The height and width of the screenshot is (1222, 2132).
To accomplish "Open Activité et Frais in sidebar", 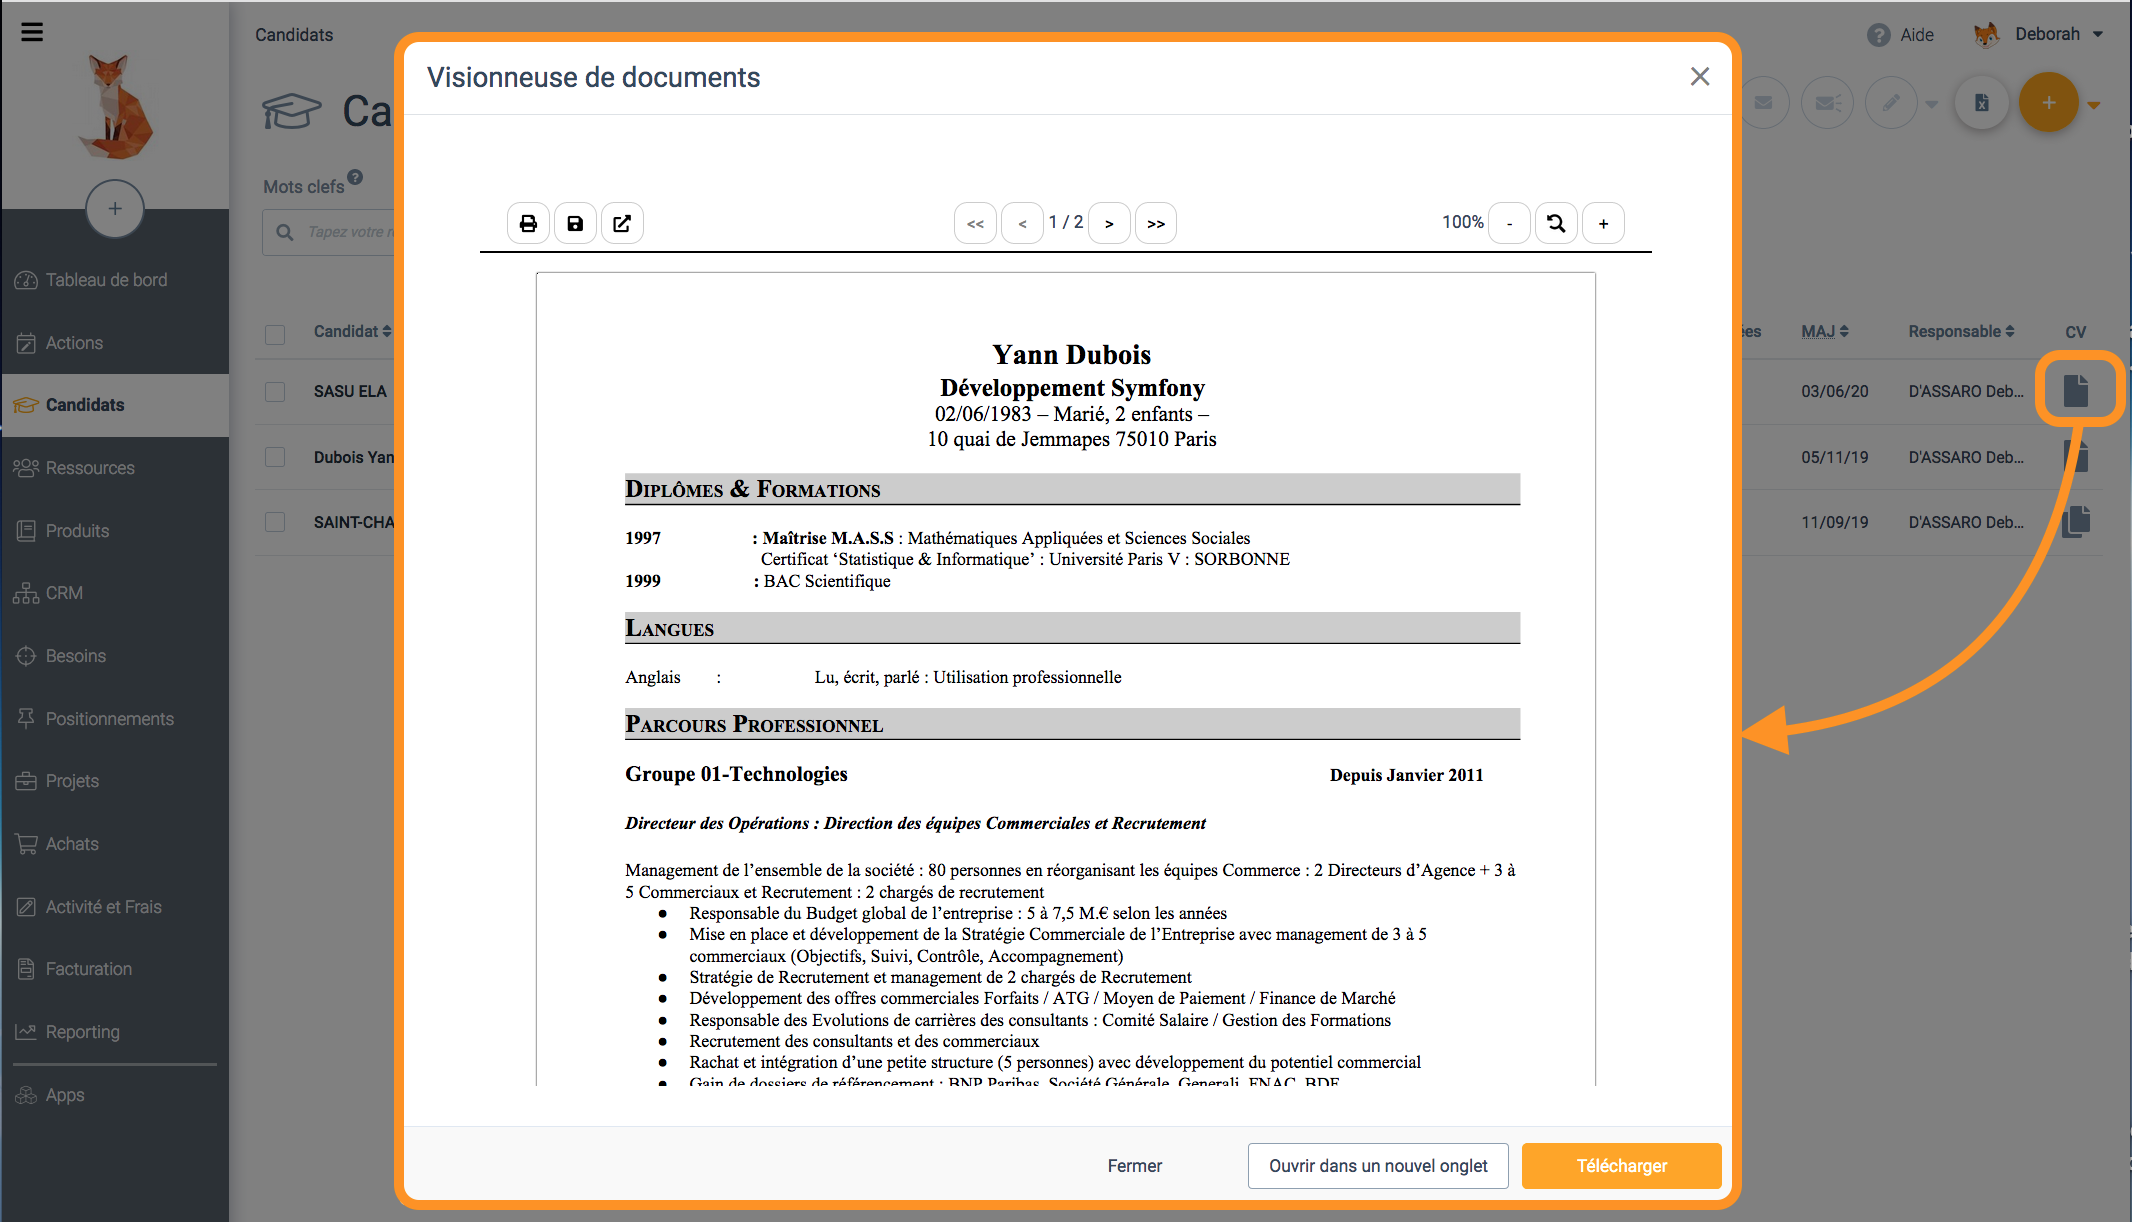I will (115, 907).
